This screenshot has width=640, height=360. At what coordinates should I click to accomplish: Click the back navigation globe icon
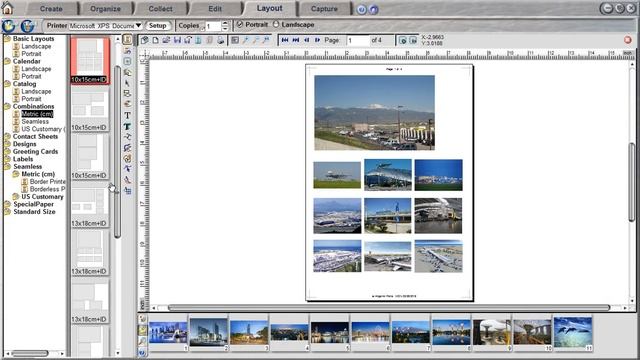[9, 26]
